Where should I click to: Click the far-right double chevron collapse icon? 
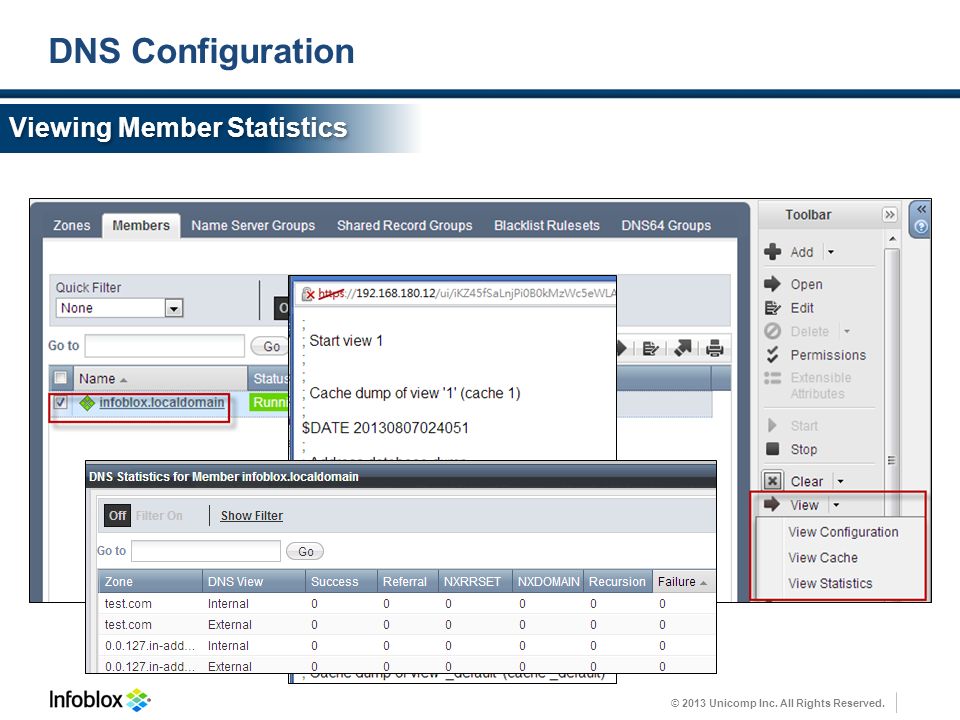(921, 209)
